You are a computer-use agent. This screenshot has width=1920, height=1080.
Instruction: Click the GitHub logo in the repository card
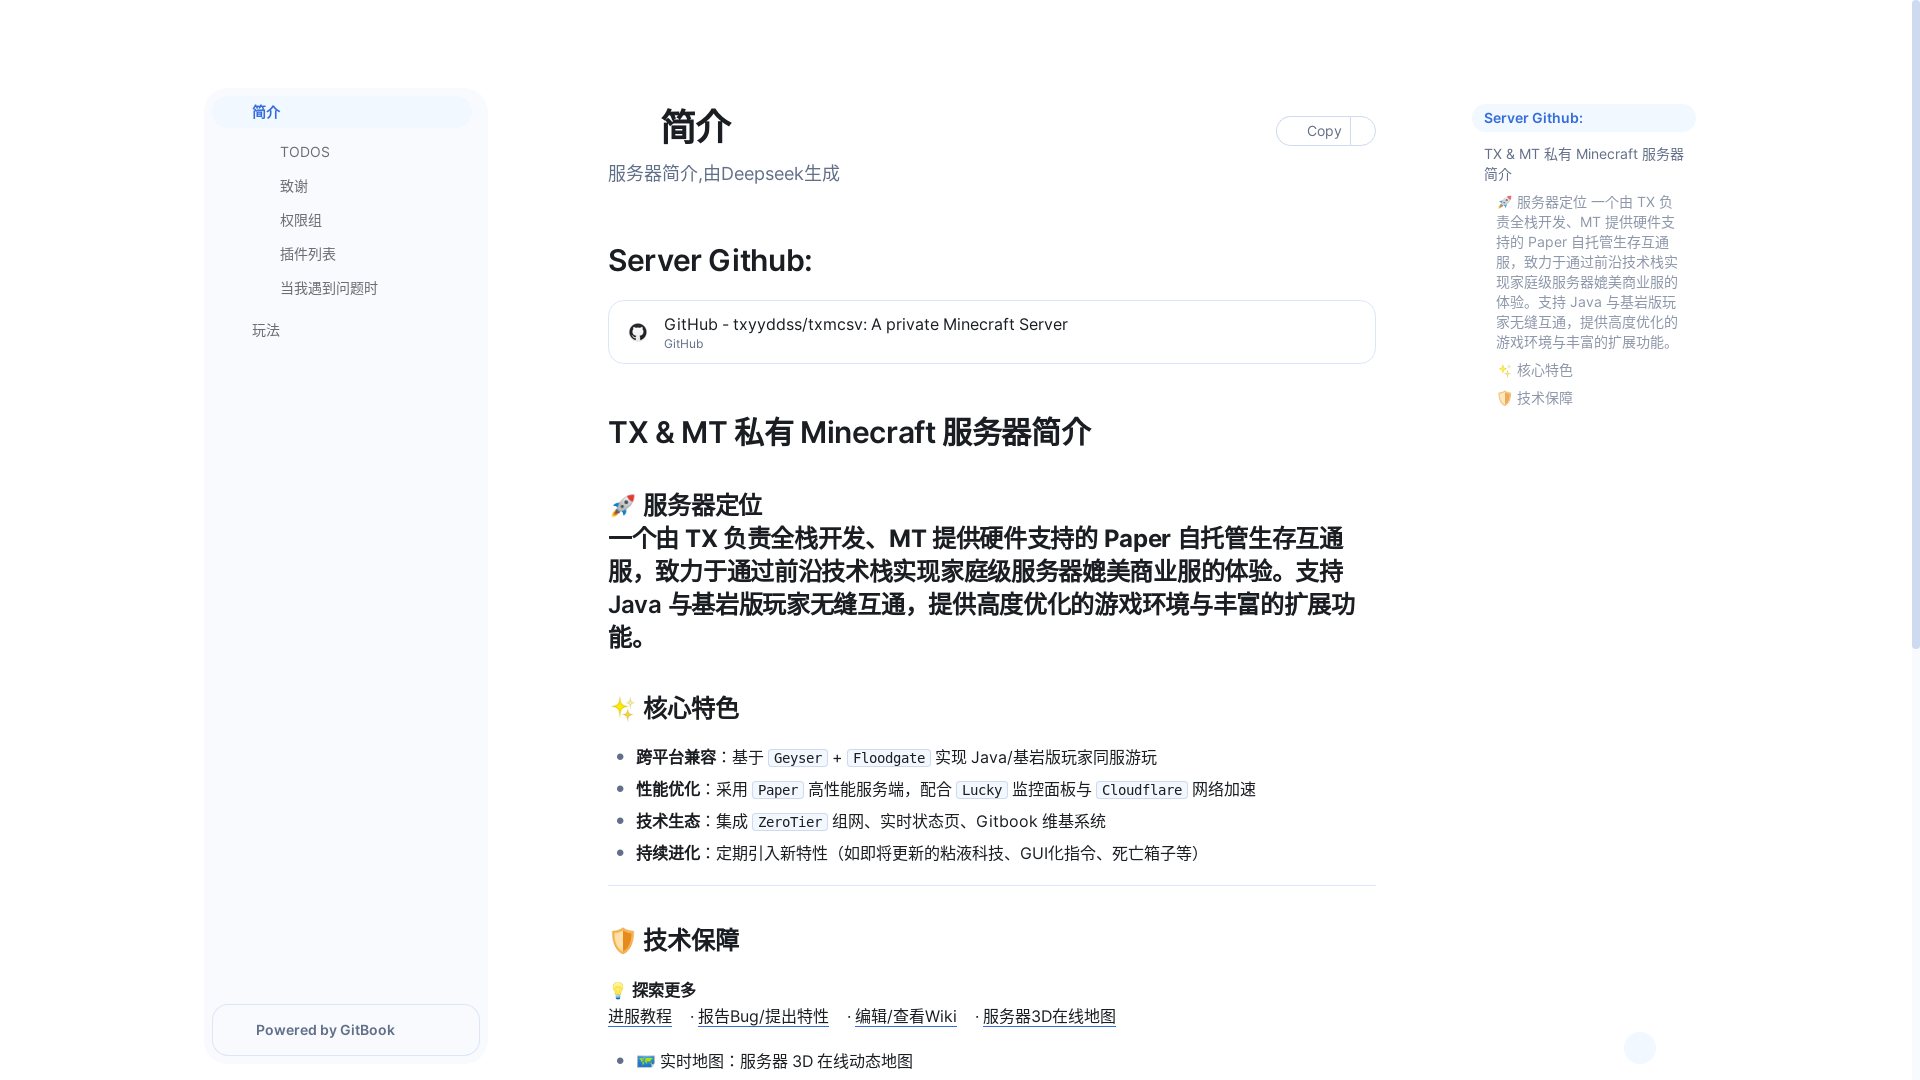638,332
